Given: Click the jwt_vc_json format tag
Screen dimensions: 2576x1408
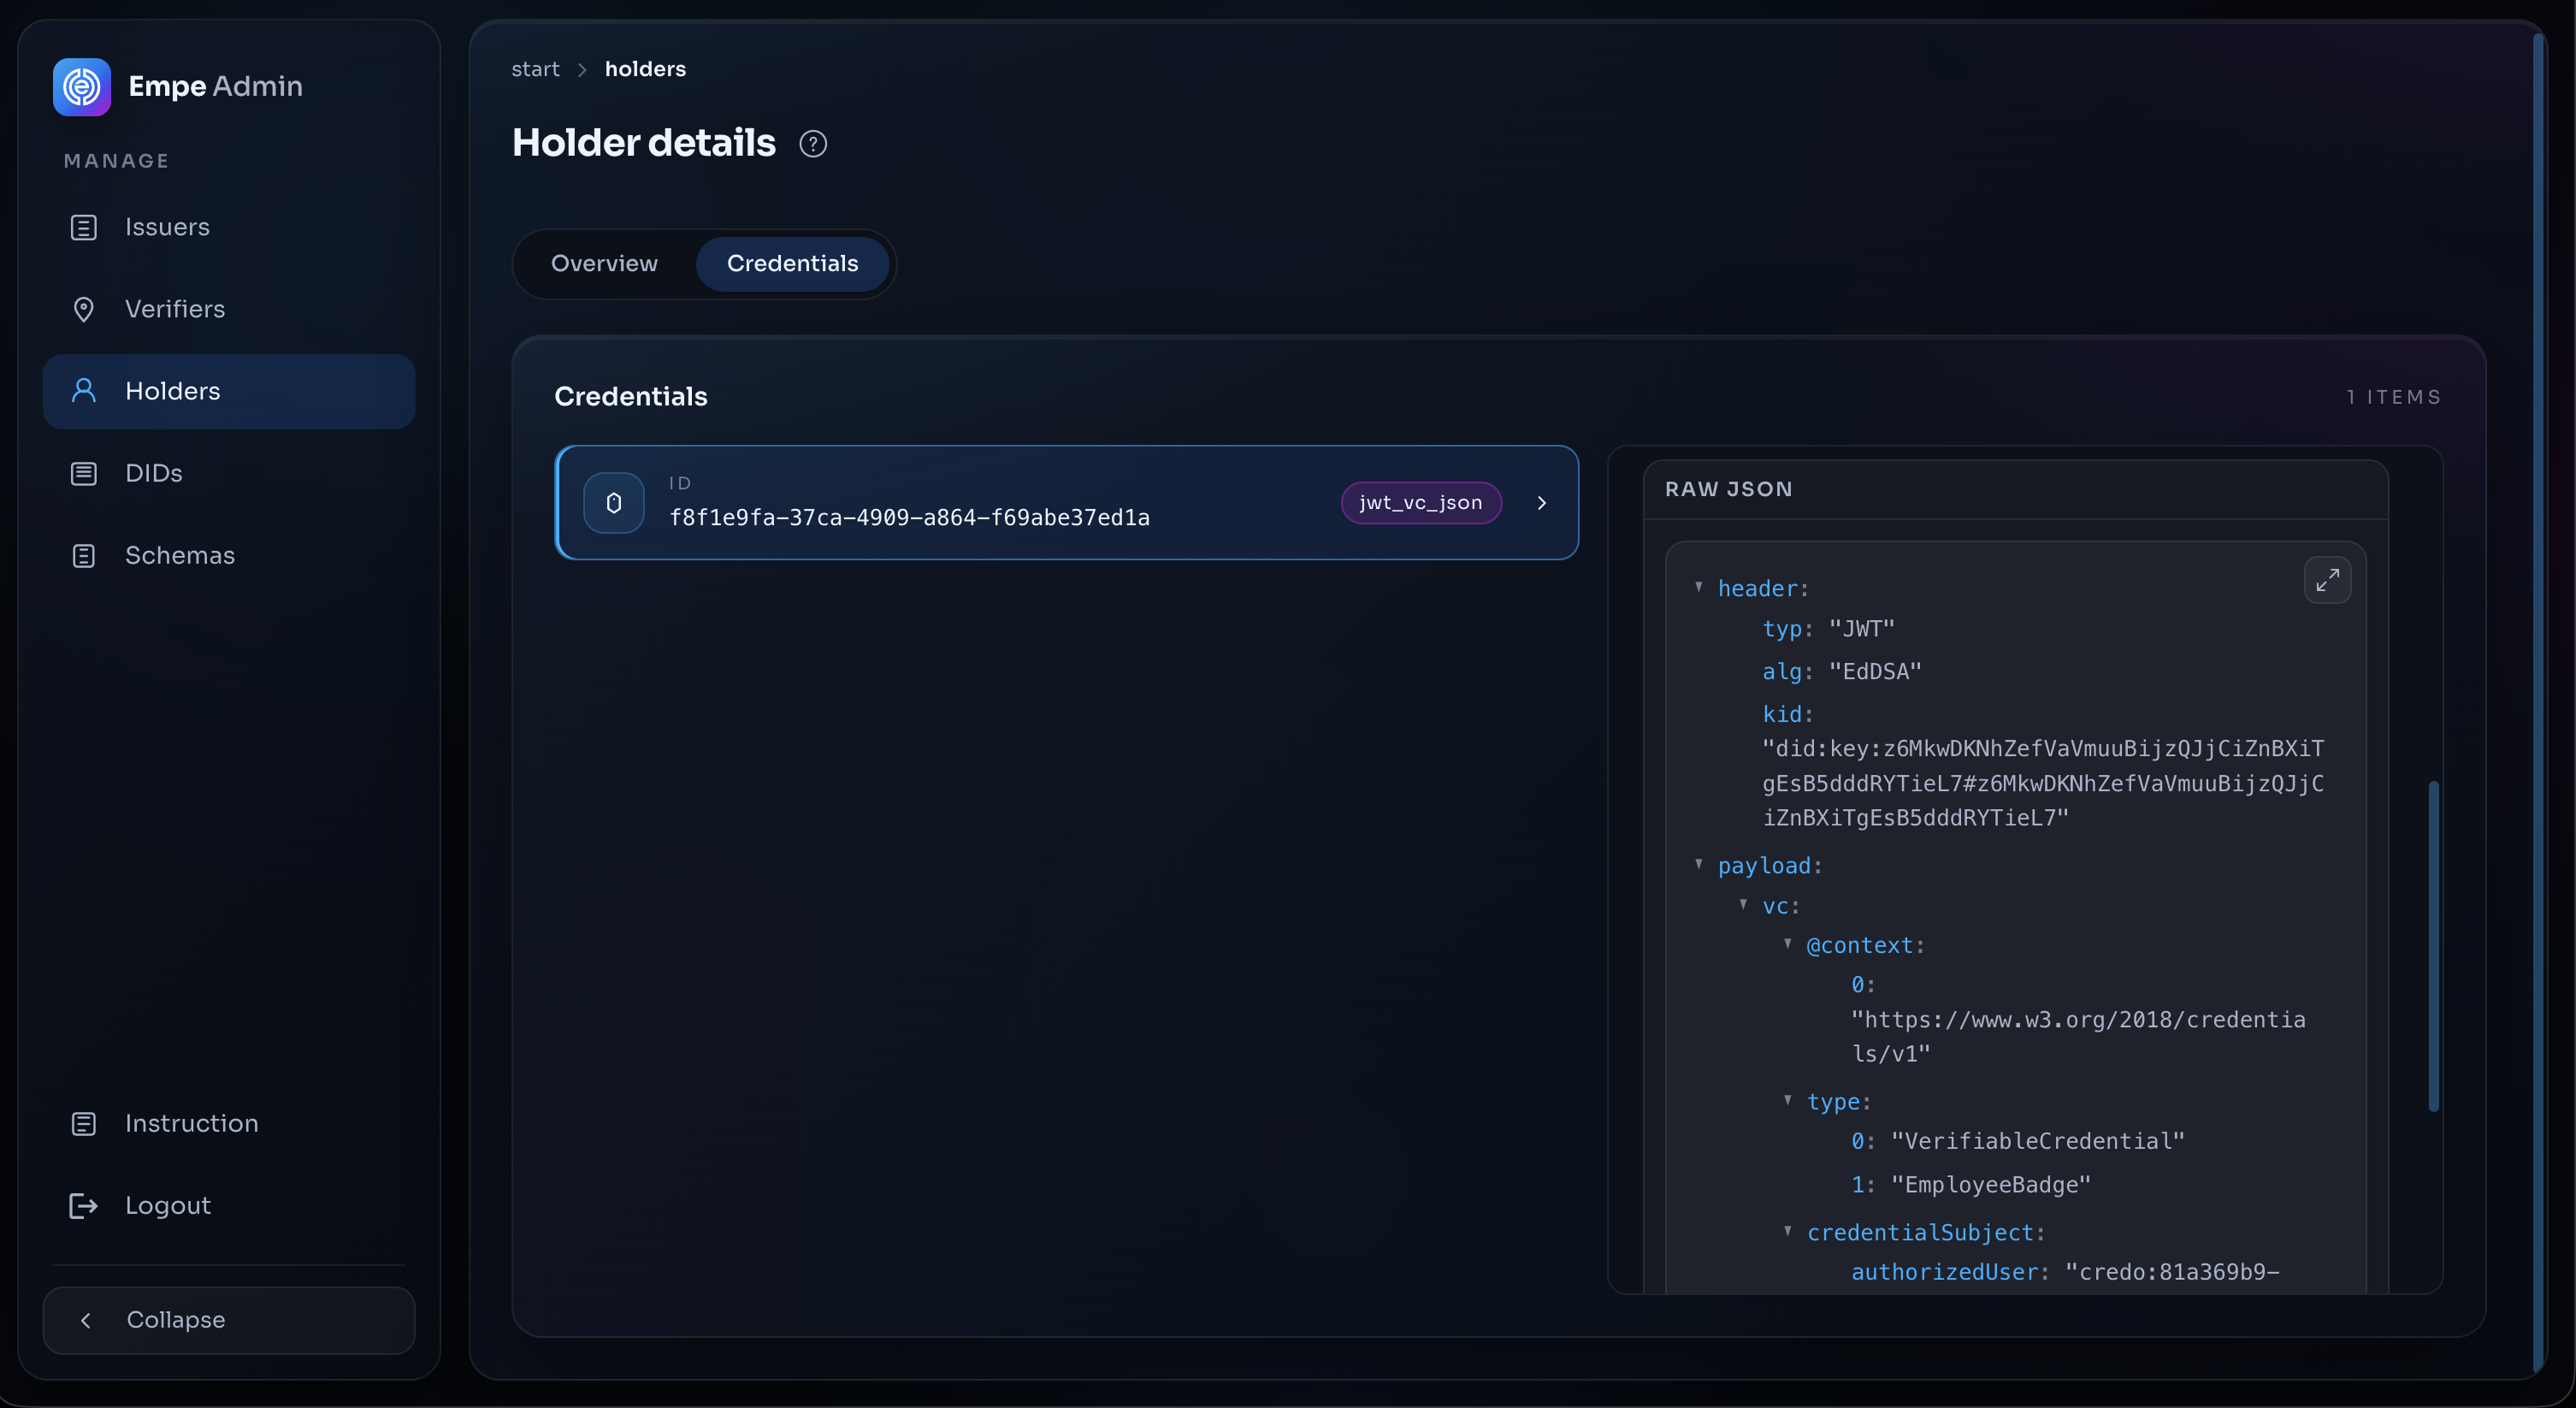Looking at the screenshot, I should pyautogui.click(x=1420, y=502).
